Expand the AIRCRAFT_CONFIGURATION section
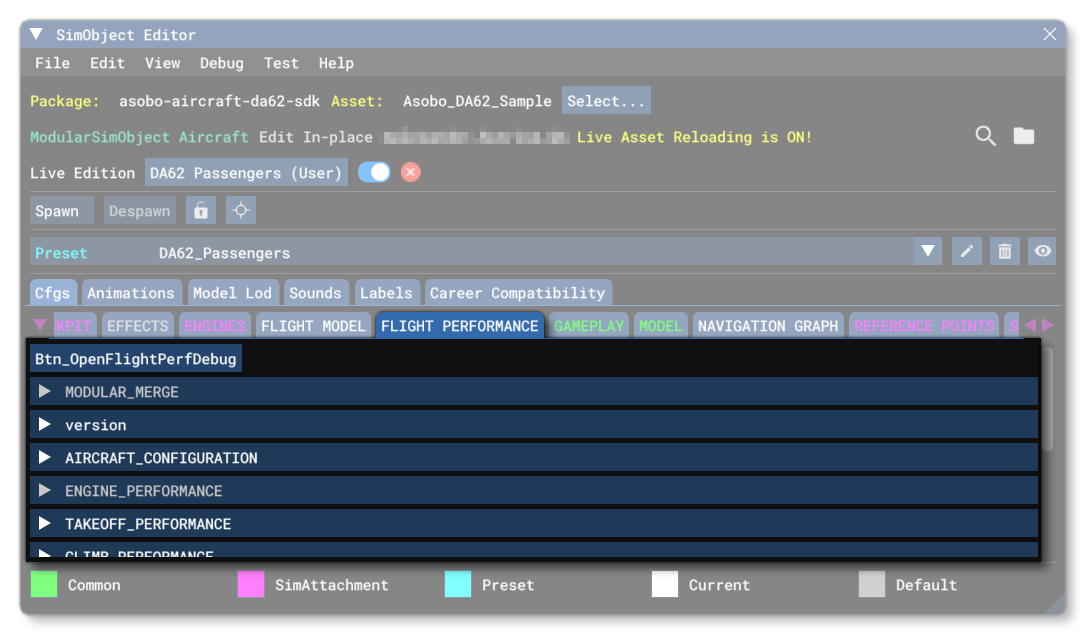 pyautogui.click(x=533, y=458)
